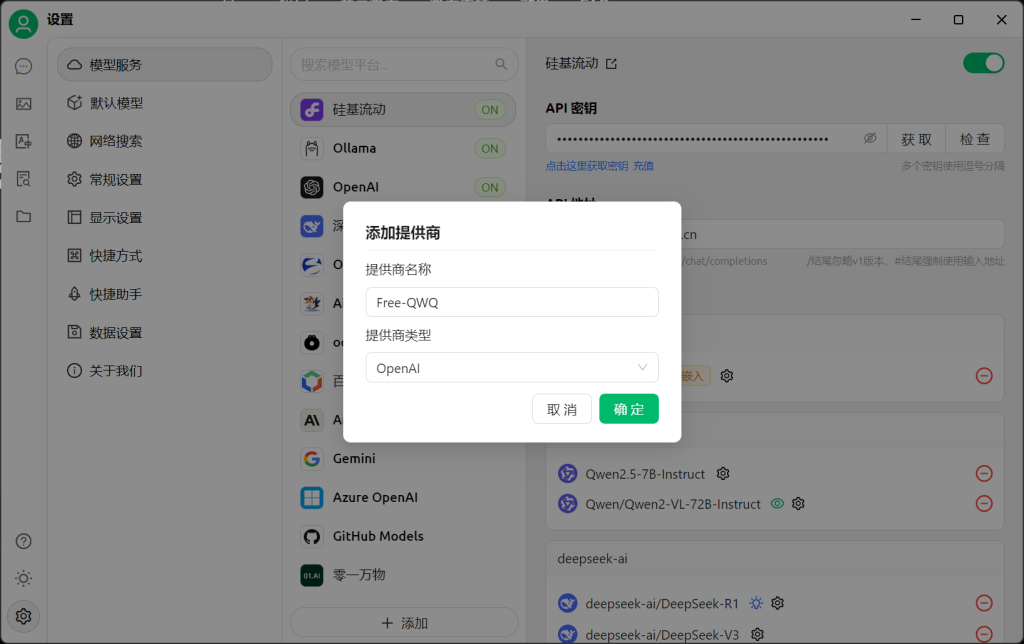1024x644 pixels.
Task: Open 硅基流动 official site external link icon
Action: click(x=611, y=64)
